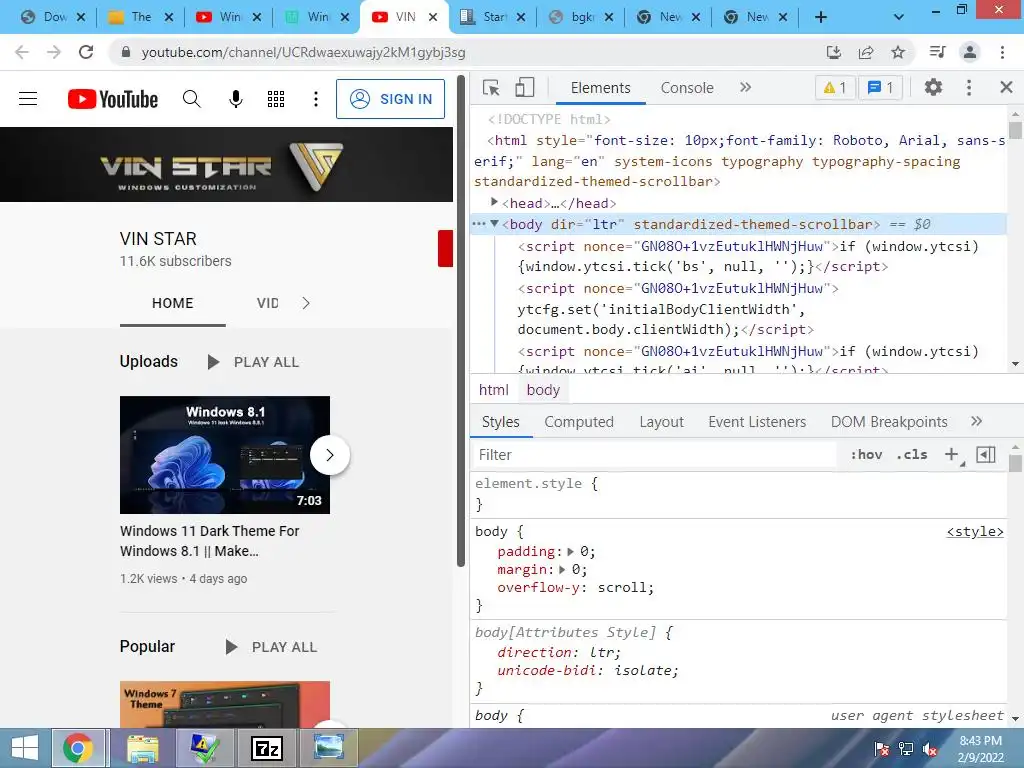The width and height of the screenshot is (1024, 768).
Task: Start voice search with the microphone icon
Action: pyautogui.click(x=236, y=99)
